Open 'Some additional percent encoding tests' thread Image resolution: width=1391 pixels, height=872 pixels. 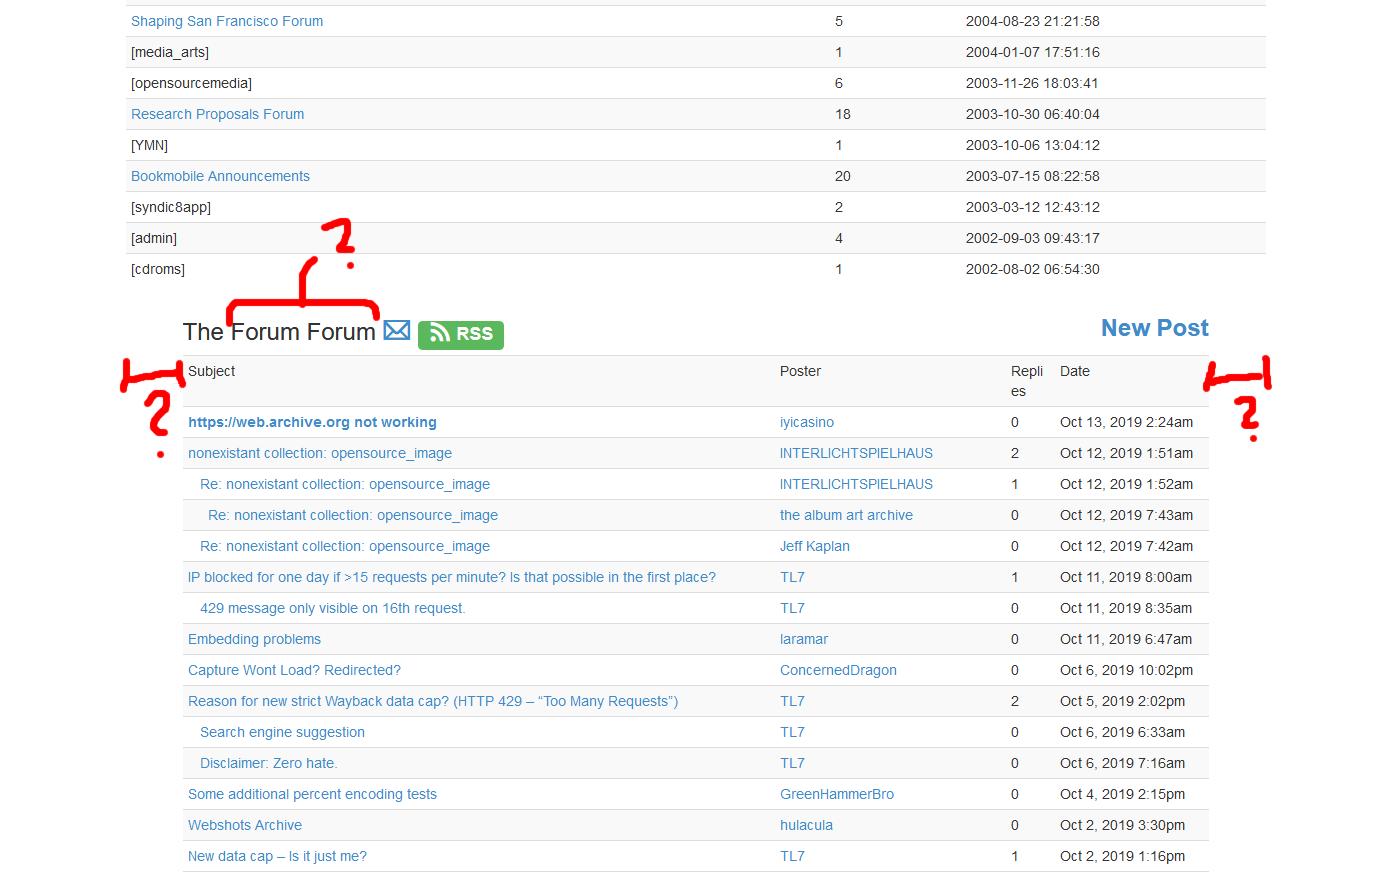[x=312, y=794]
